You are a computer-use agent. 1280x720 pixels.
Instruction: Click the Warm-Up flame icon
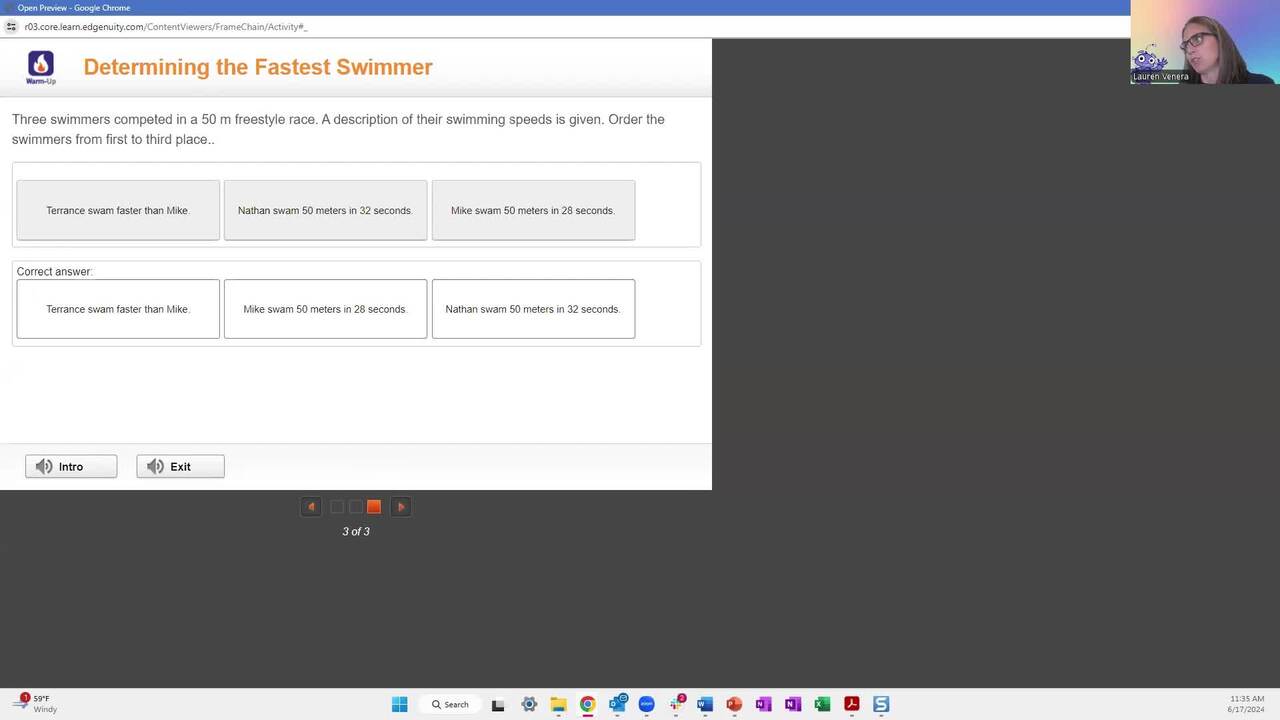coord(41,67)
